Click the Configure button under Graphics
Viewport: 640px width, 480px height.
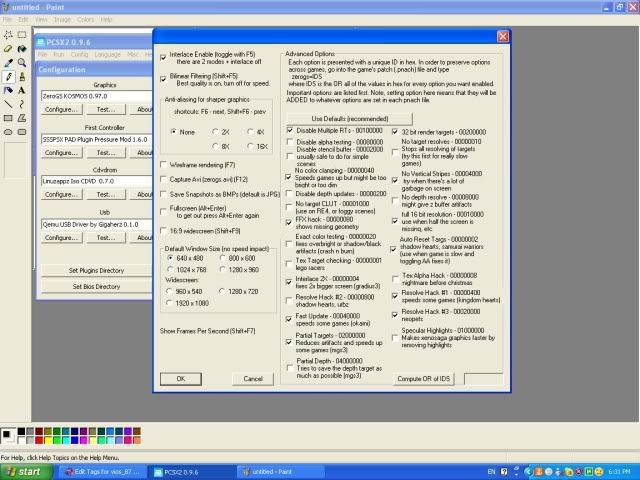click(x=62, y=109)
